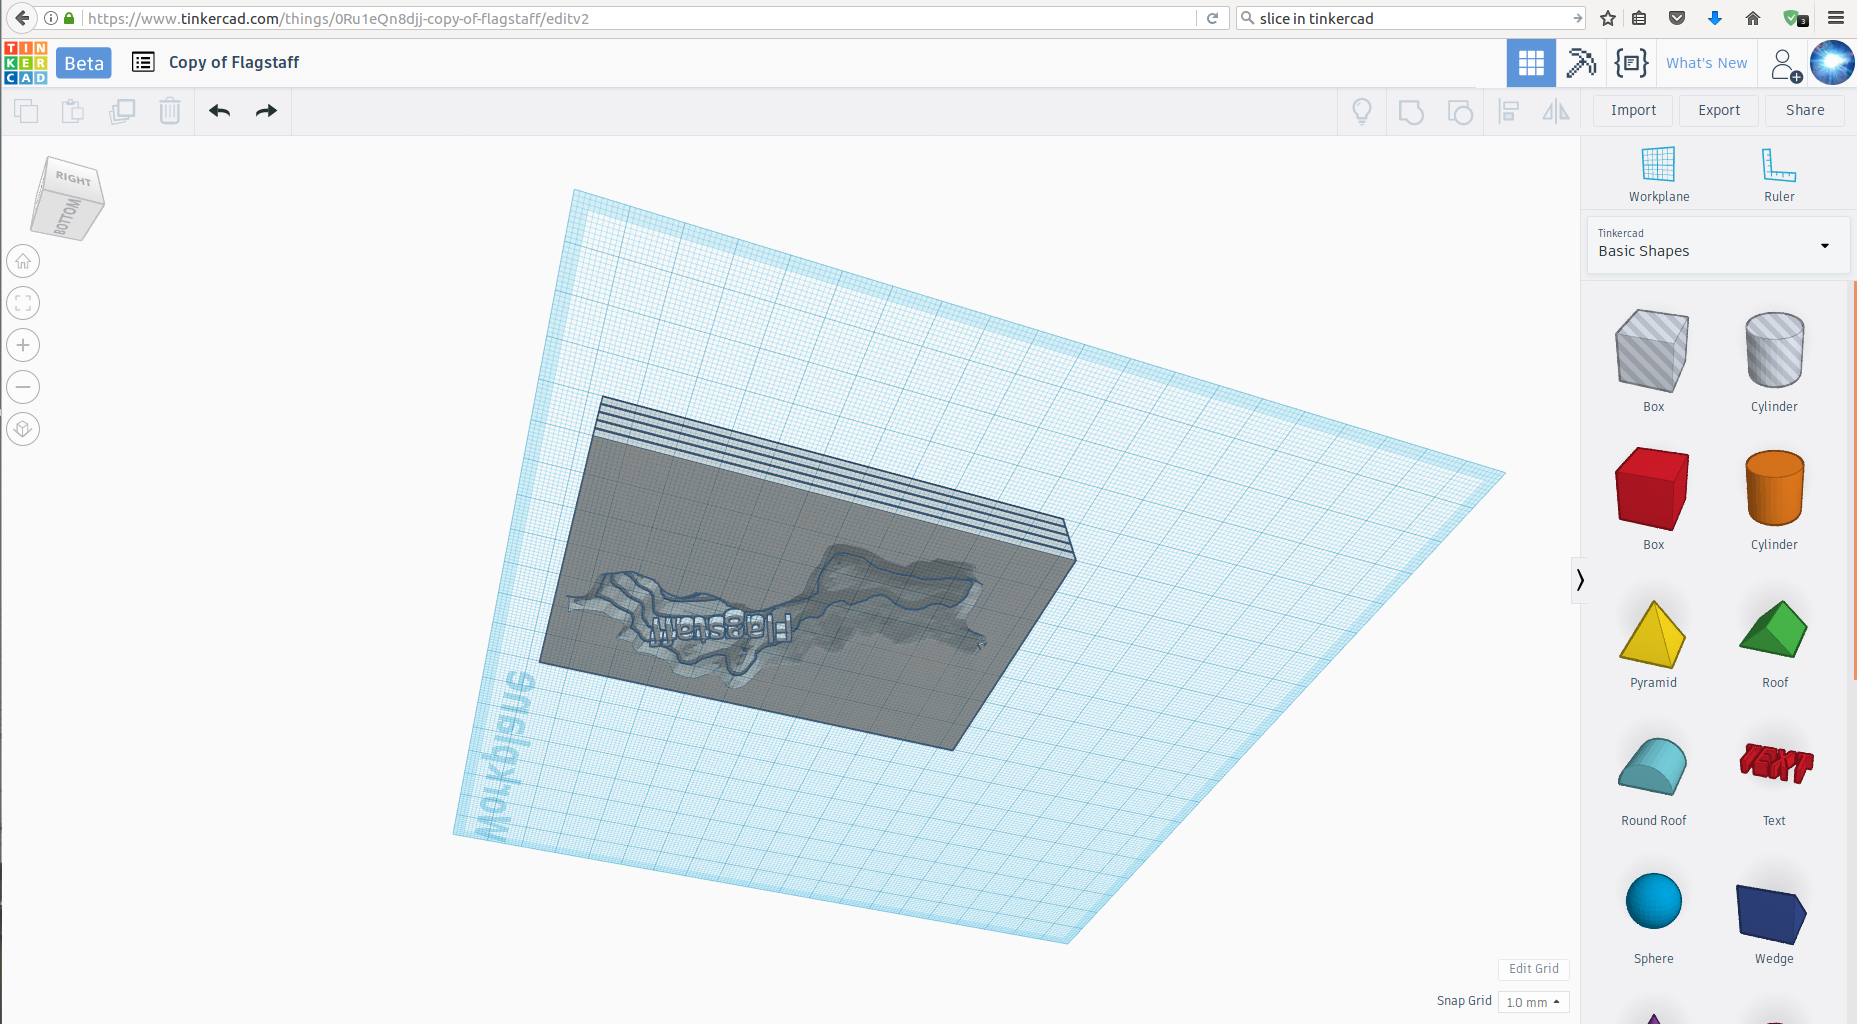Click the Export button

point(1719,110)
